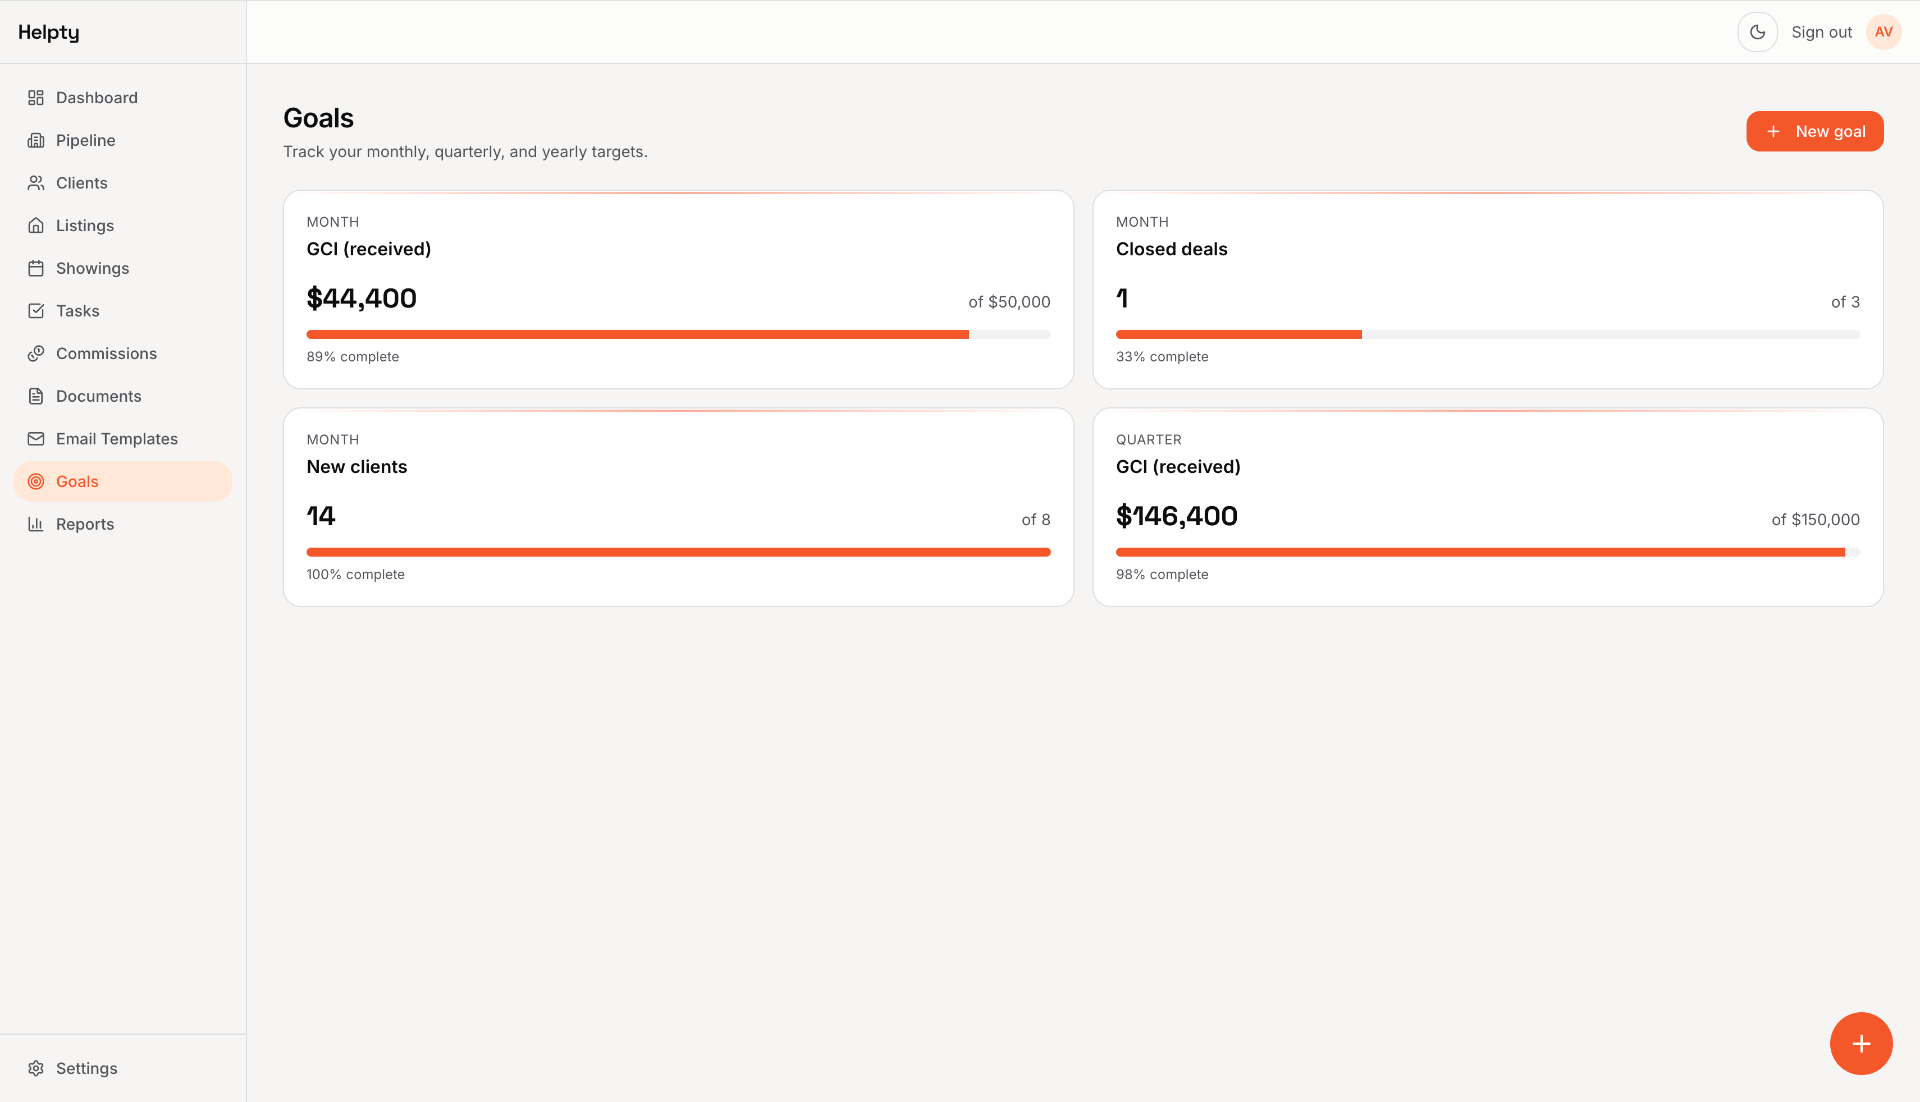Click the Commissions coins icon

(36, 354)
